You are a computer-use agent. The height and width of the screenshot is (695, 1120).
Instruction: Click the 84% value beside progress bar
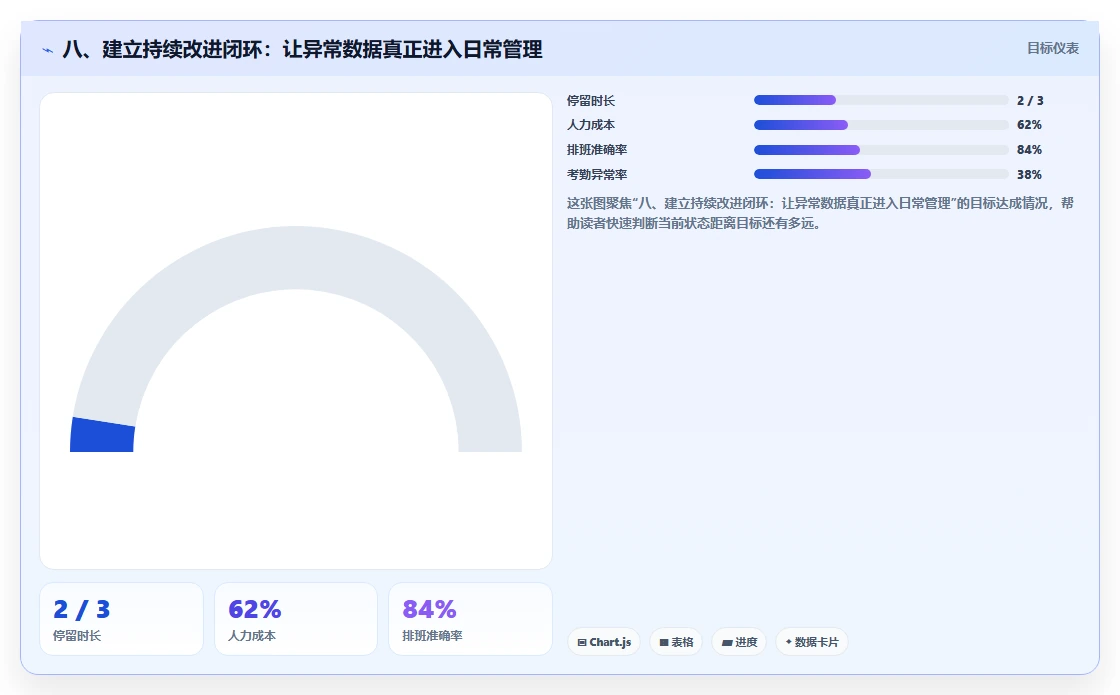coord(1029,150)
